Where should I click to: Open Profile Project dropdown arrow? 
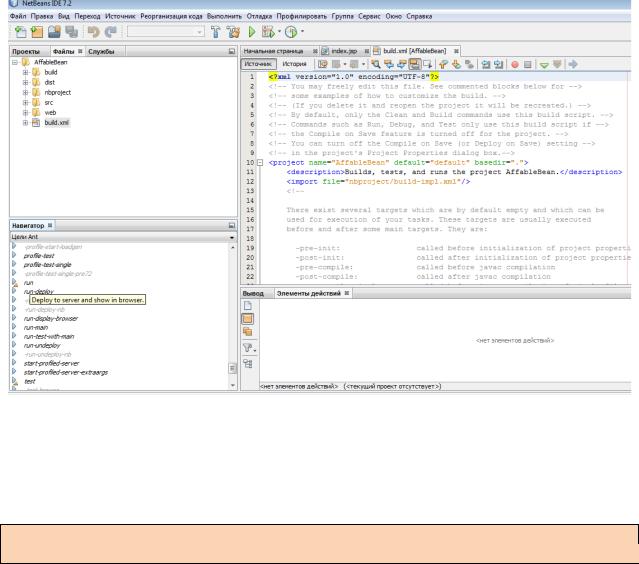[302, 31]
